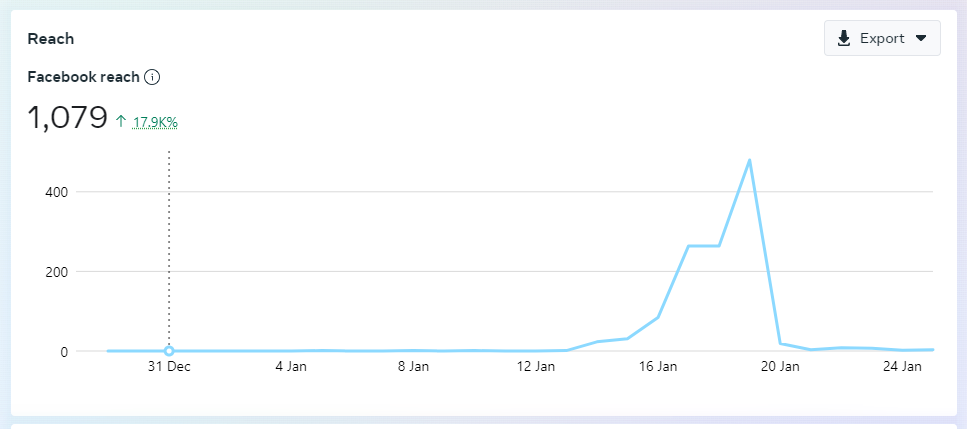Select the 20 Jan x-axis date label
967x429 pixels.
(780, 367)
